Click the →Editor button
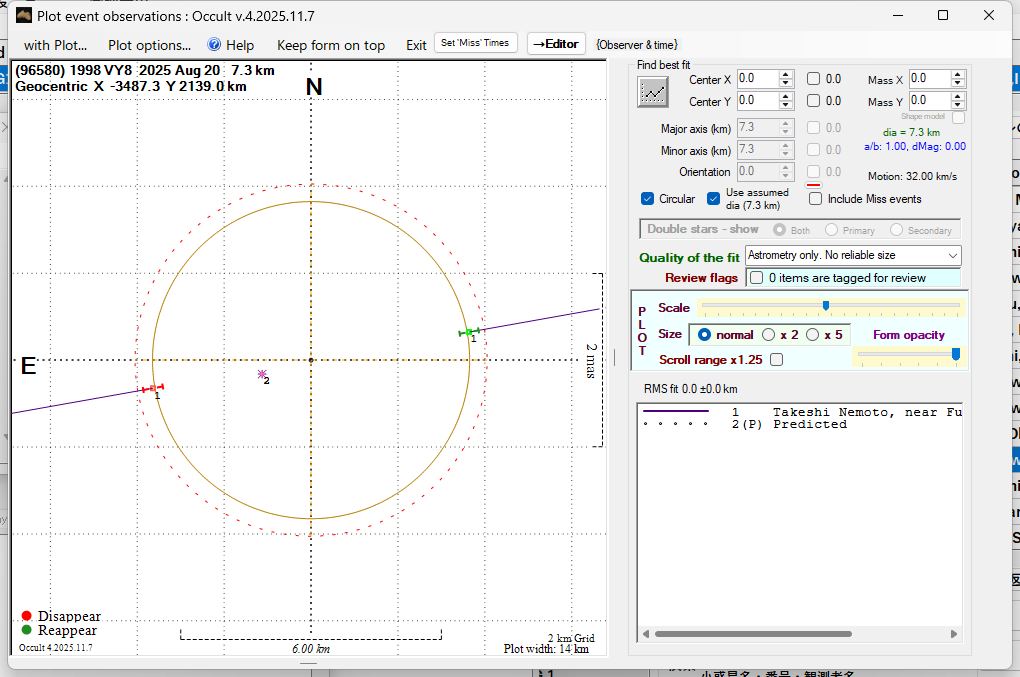1020x677 pixels. 555,44
